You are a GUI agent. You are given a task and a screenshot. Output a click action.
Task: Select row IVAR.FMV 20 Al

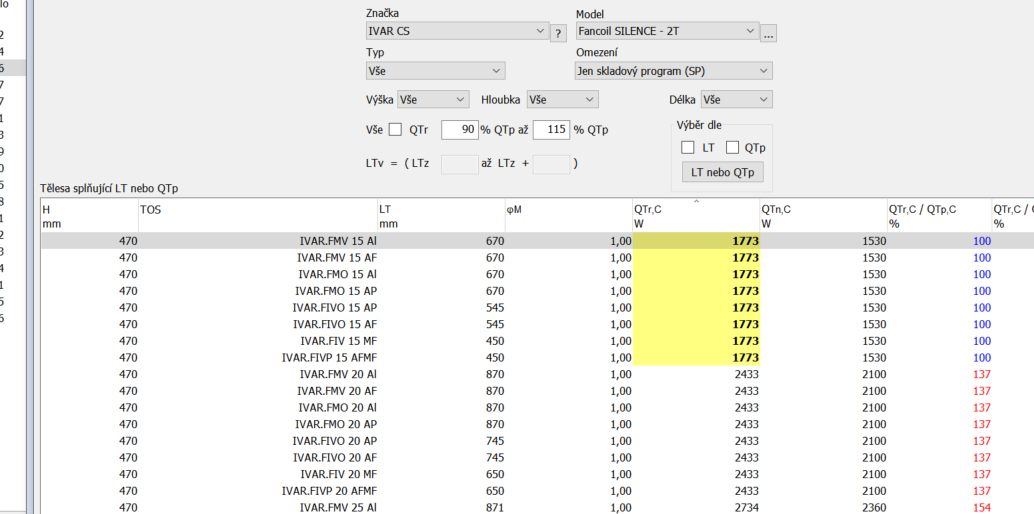pyautogui.click(x=537, y=374)
